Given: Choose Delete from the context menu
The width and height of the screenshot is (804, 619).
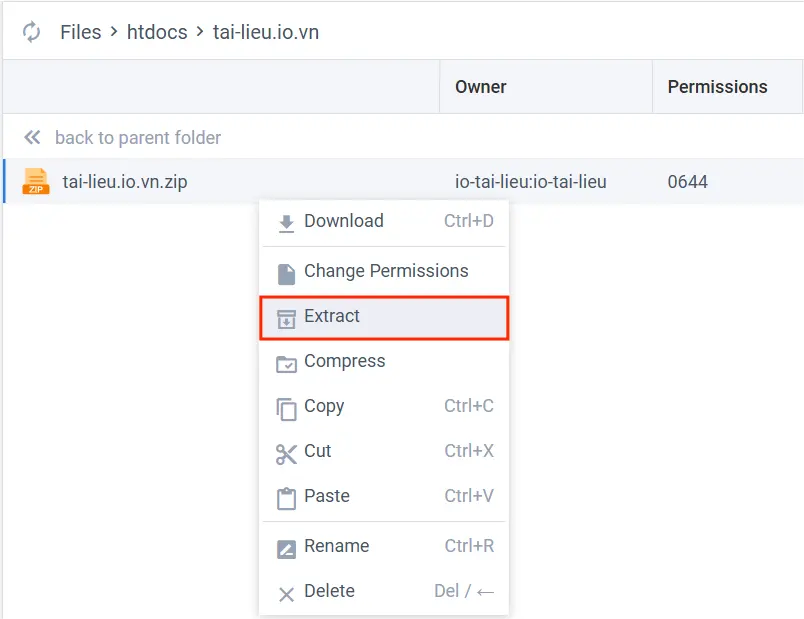Looking at the screenshot, I should 330,591.
